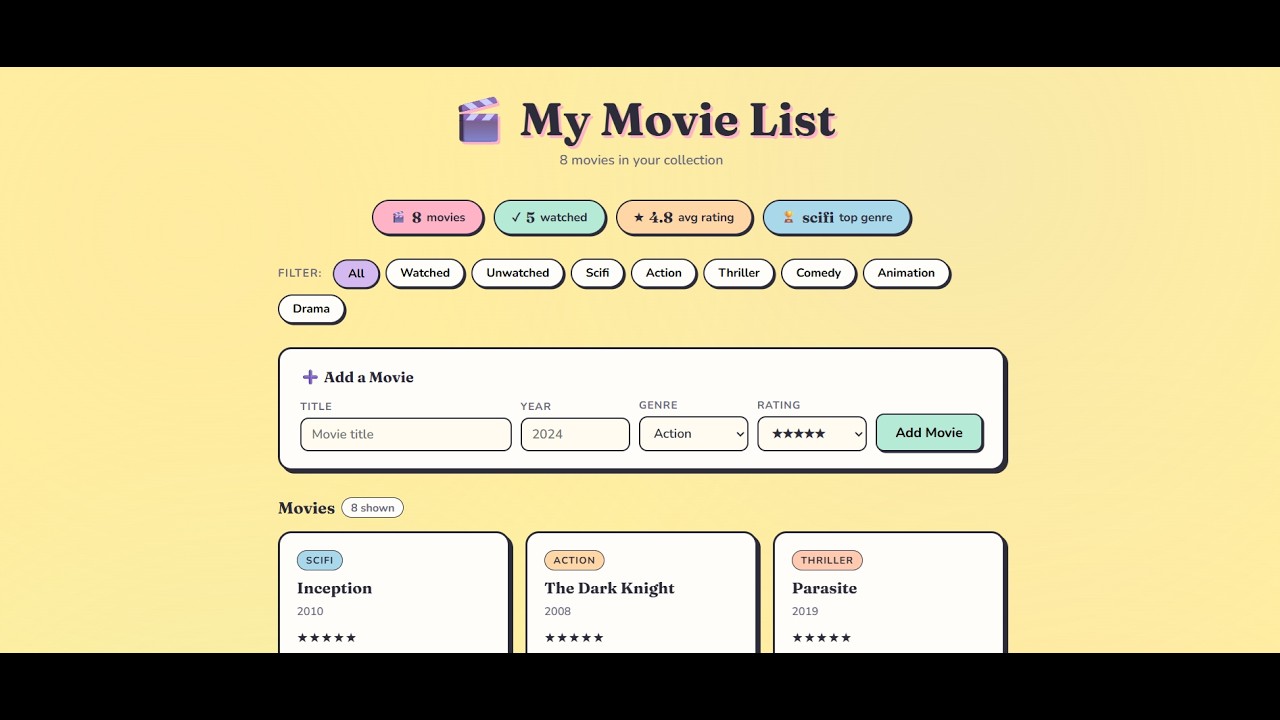Click the purple plus icon beside Add a Movie
This screenshot has width=1280, height=720.
(310, 377)
